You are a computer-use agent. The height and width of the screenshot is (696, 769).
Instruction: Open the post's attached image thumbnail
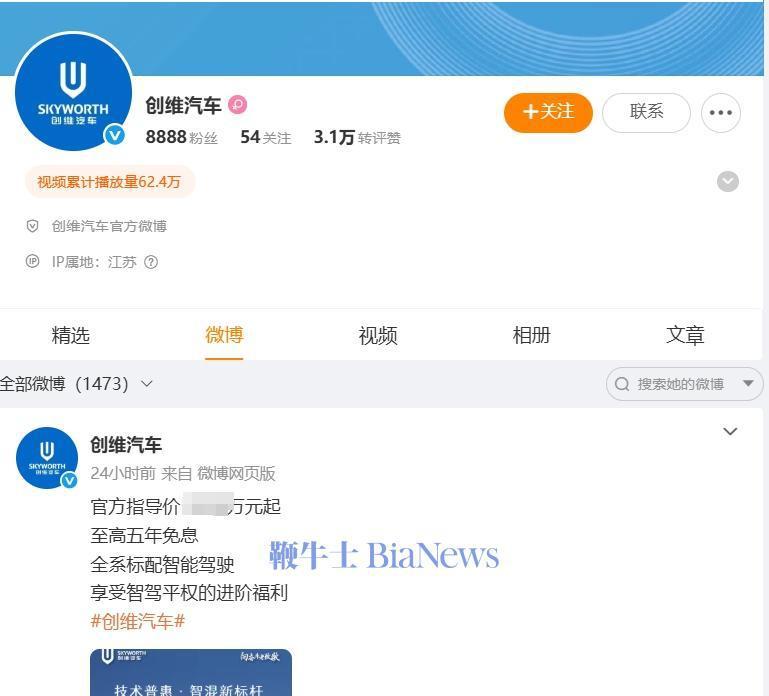191,672
